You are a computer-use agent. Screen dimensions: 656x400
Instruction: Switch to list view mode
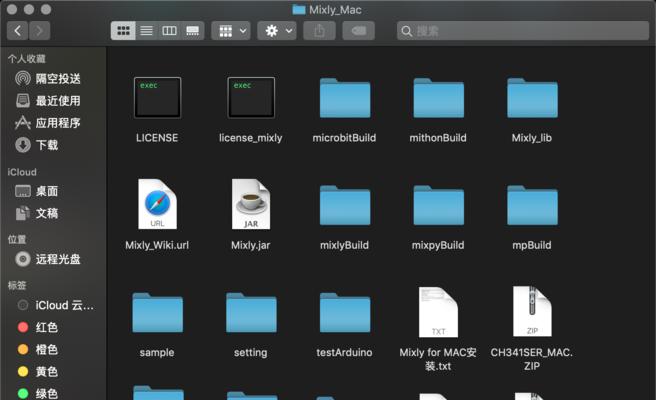pos(146,31)
